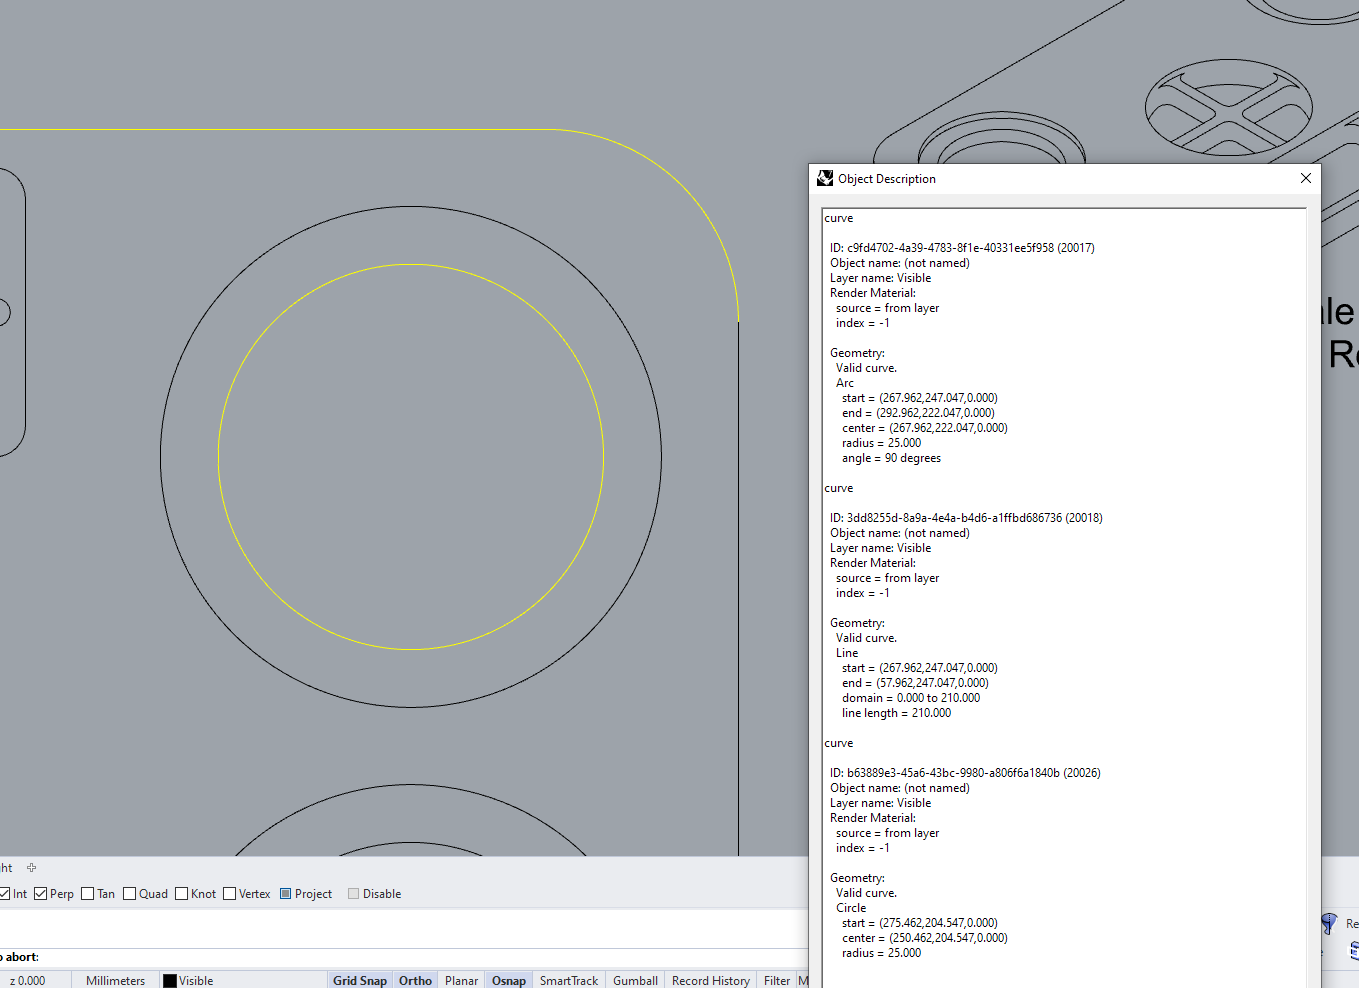Click the blue cube icon at bottom right
This screenshot has height=988, width=1359.
click(1353, 951)
